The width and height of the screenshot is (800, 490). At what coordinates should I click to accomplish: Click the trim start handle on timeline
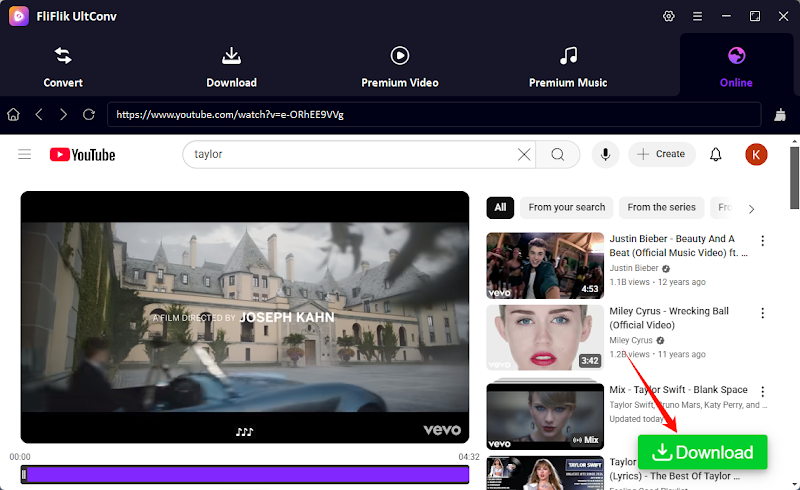click(x=23, y=475)
